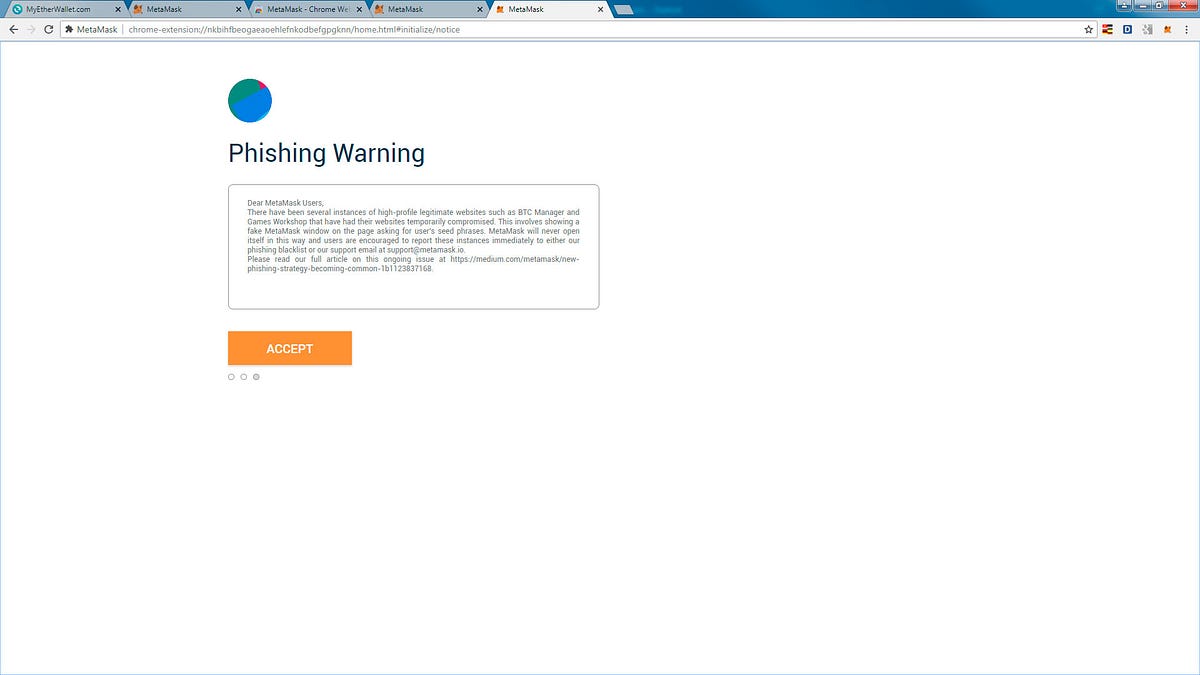The width and height of the screenshot is (1200, 675).
Task: Click the text "Dear MetaMask Users,"
Action: (286, 203)
